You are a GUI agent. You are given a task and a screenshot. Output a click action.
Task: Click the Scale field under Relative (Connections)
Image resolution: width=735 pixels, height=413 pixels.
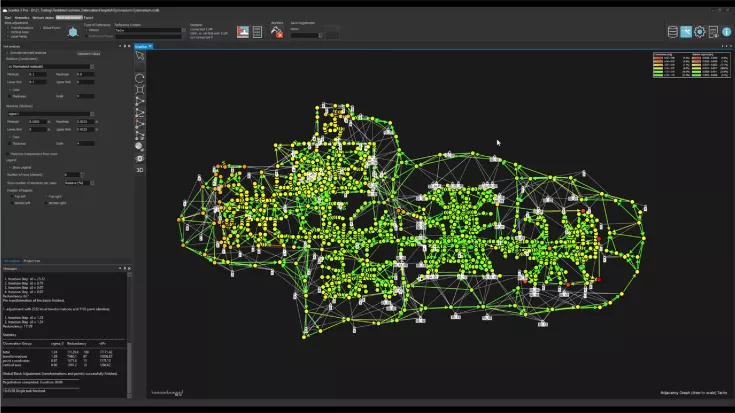(85, 96)
